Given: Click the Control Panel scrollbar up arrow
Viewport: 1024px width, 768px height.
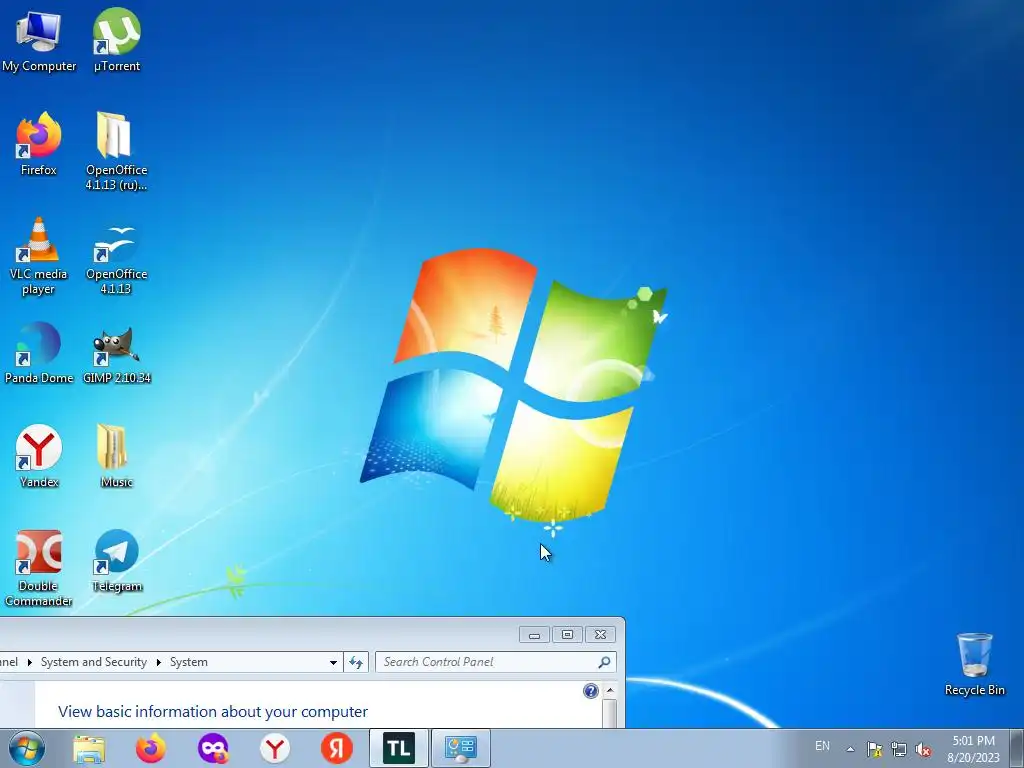Looking at the screenshot, I should [x=610, y=690].
